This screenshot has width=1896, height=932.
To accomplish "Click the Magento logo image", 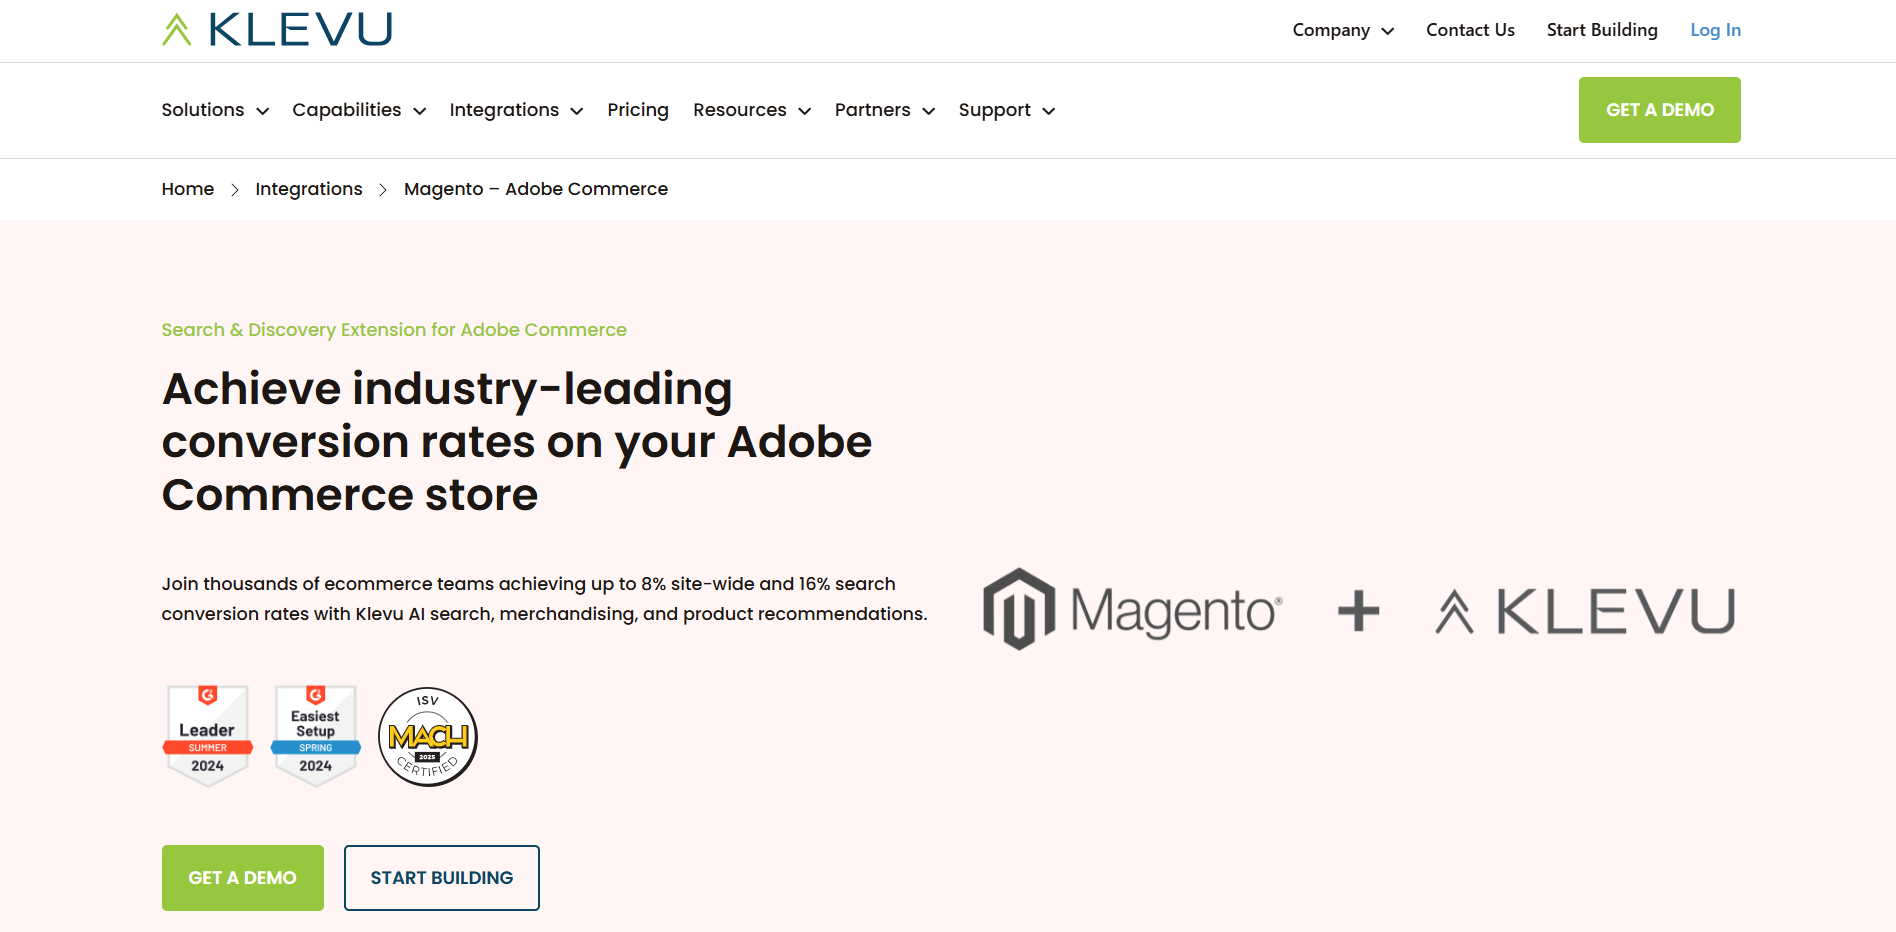I will (x=1132, y=609).
